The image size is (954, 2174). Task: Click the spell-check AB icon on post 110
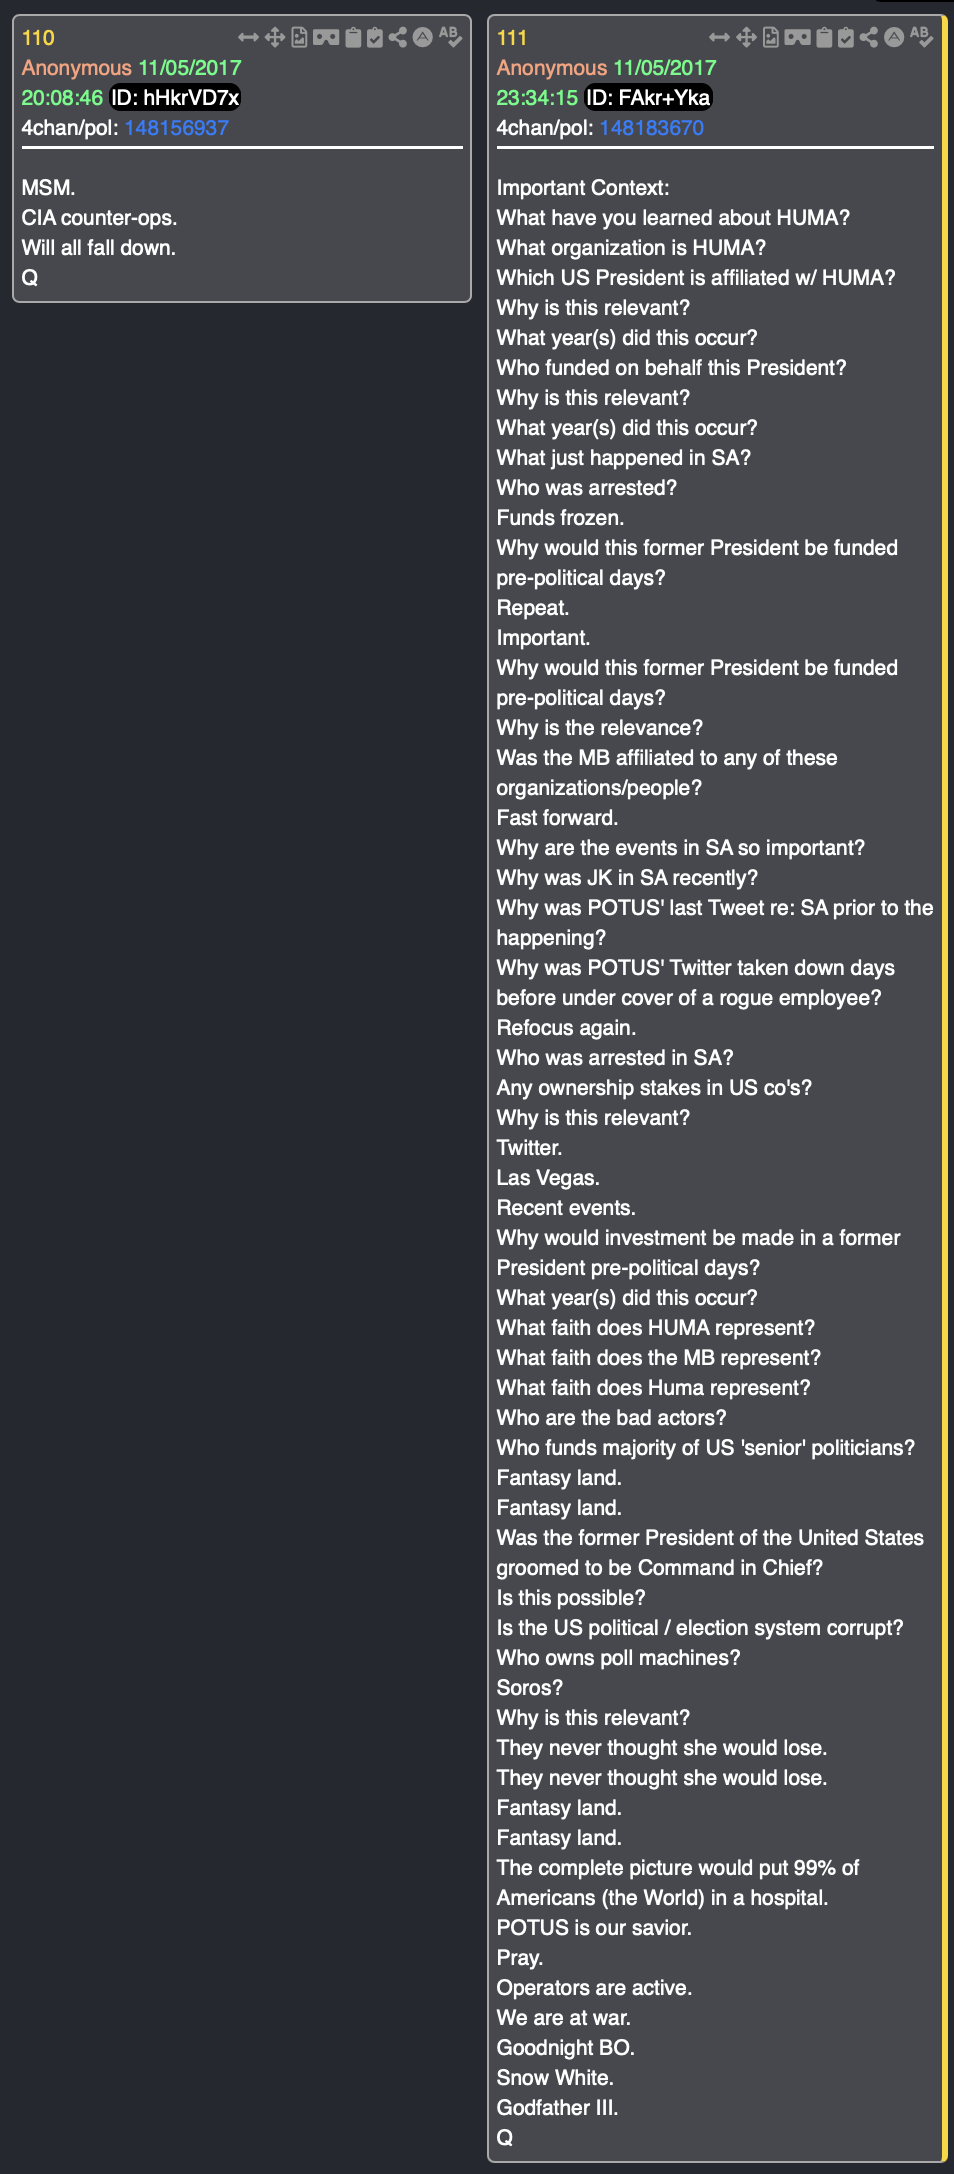point(450,37)
